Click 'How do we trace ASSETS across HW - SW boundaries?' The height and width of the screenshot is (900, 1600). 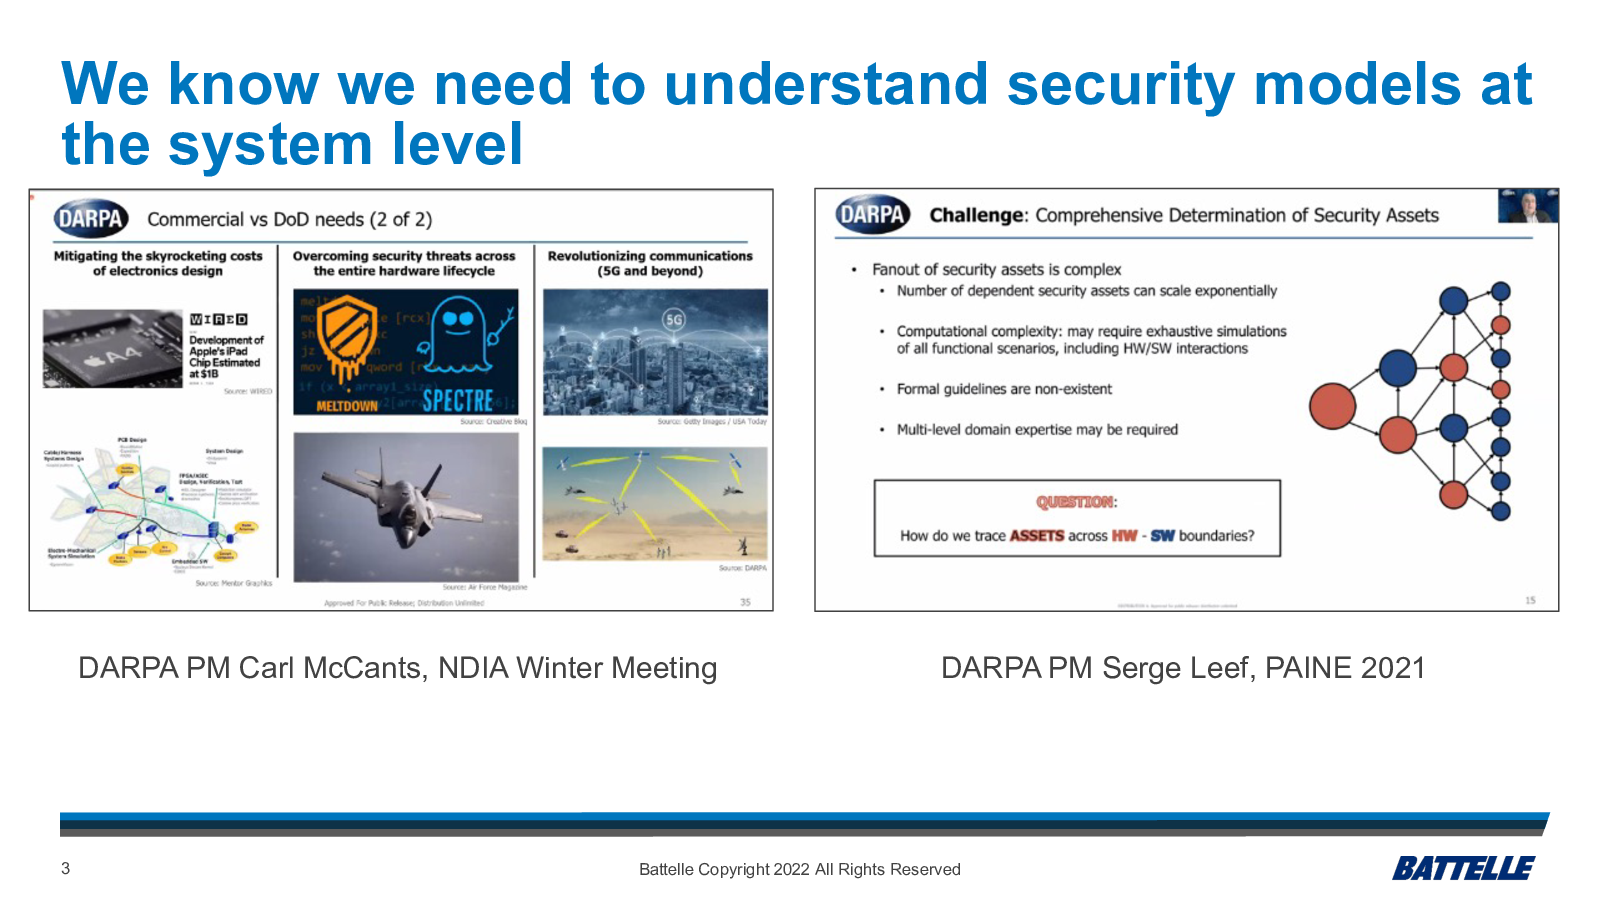coord(1077,536)
